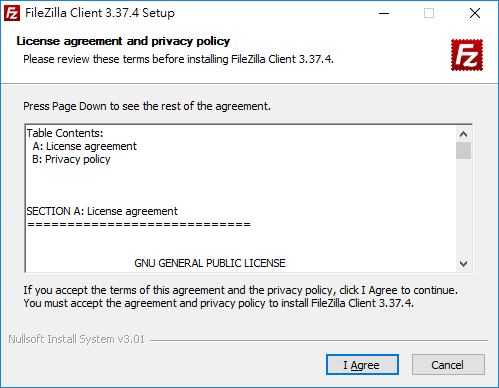Close the FileZilla Setup window
499x388 pixels.
pos(475,13)
